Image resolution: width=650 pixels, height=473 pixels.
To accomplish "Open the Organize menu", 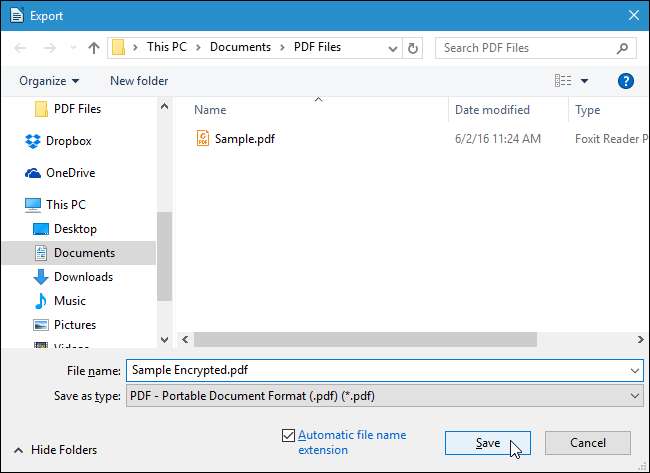I will pyautogui.click(x=47, y=81).
